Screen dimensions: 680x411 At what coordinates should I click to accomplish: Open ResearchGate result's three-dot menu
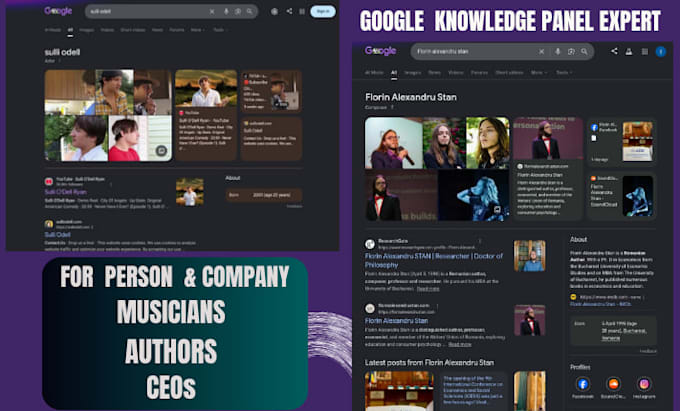tap(480, 241)
